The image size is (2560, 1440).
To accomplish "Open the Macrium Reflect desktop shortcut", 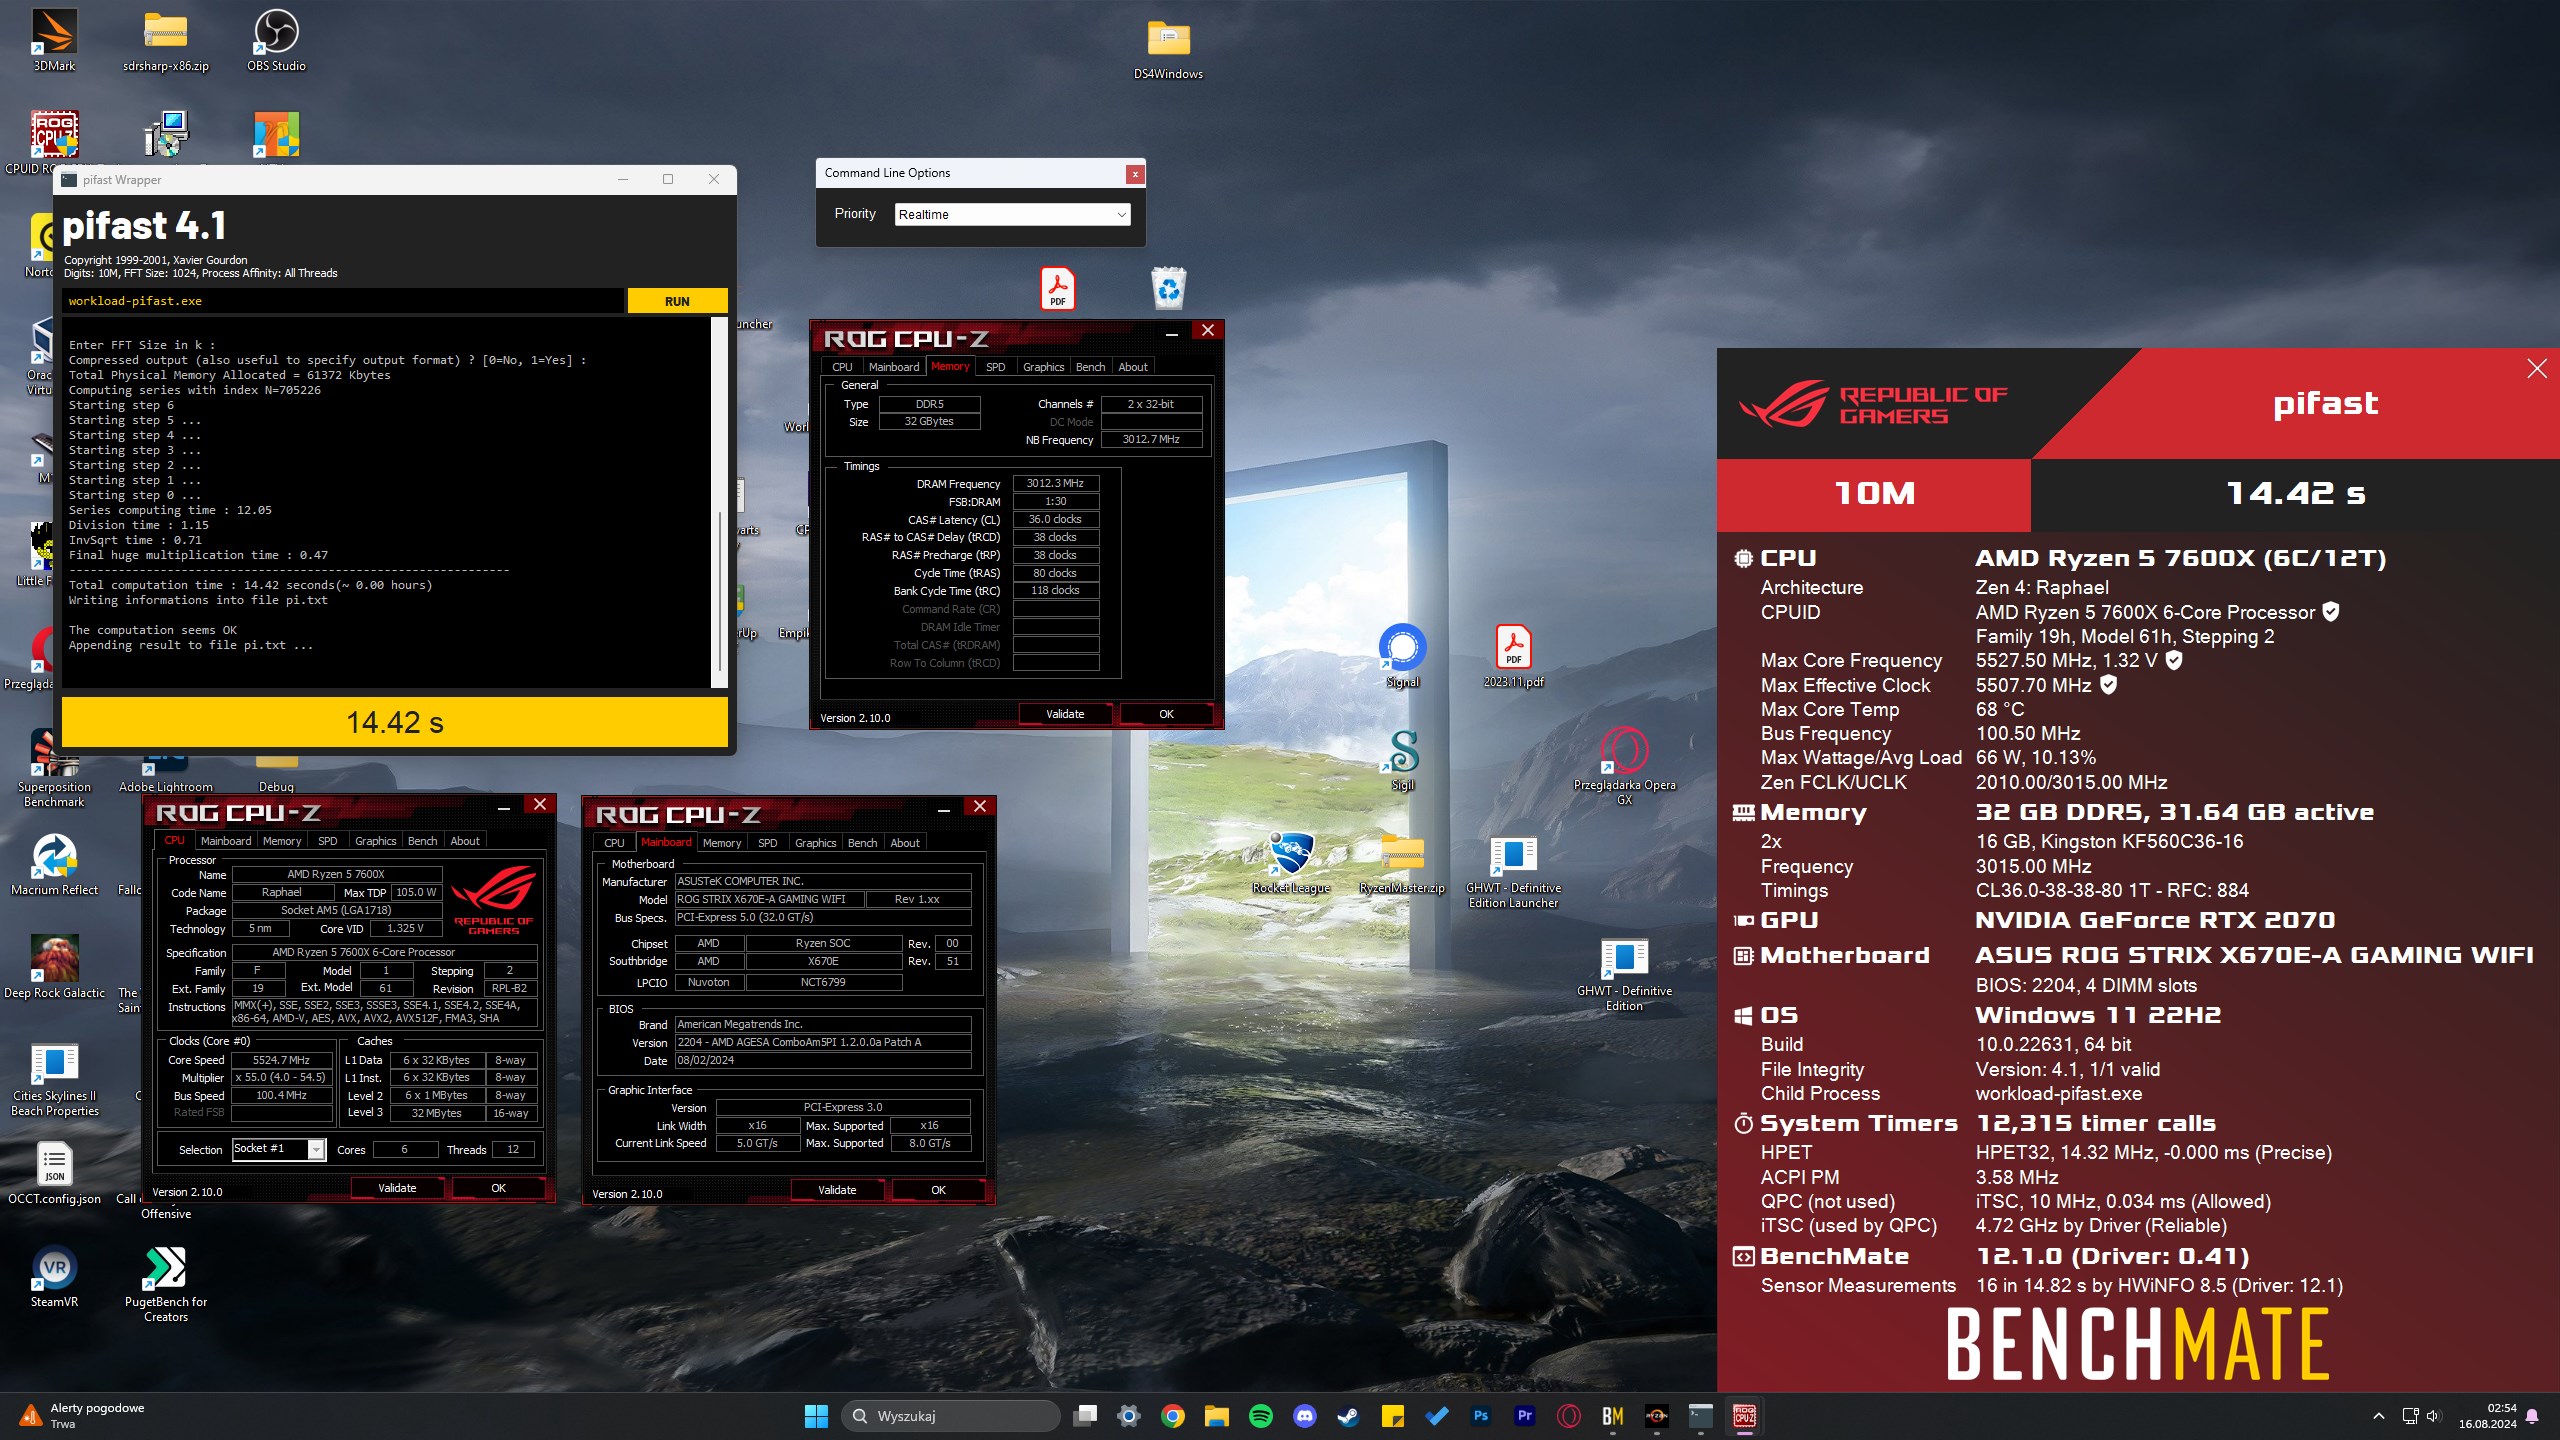I will (x=54, y=863).
